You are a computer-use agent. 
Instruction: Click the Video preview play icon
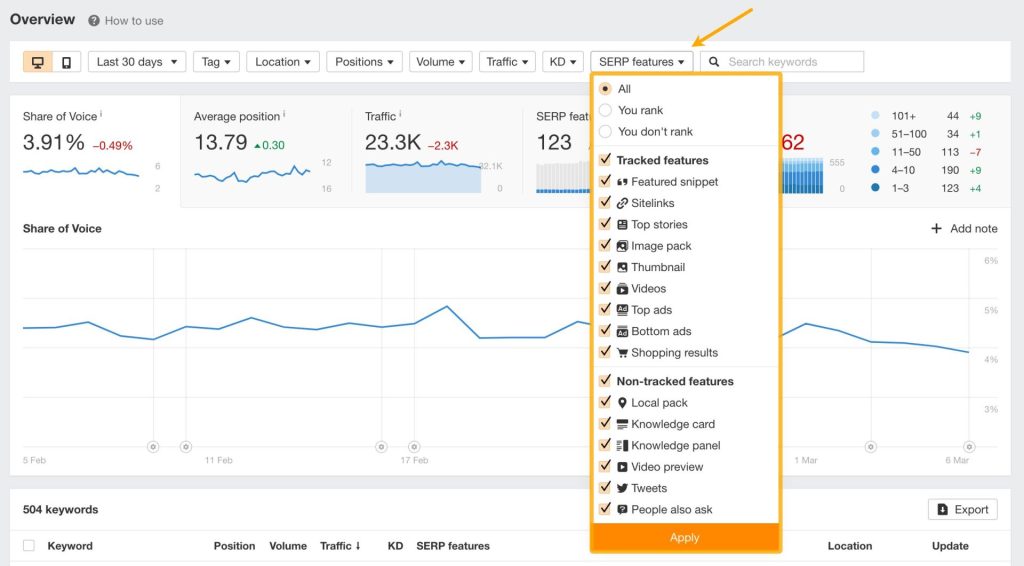point(622,467)
